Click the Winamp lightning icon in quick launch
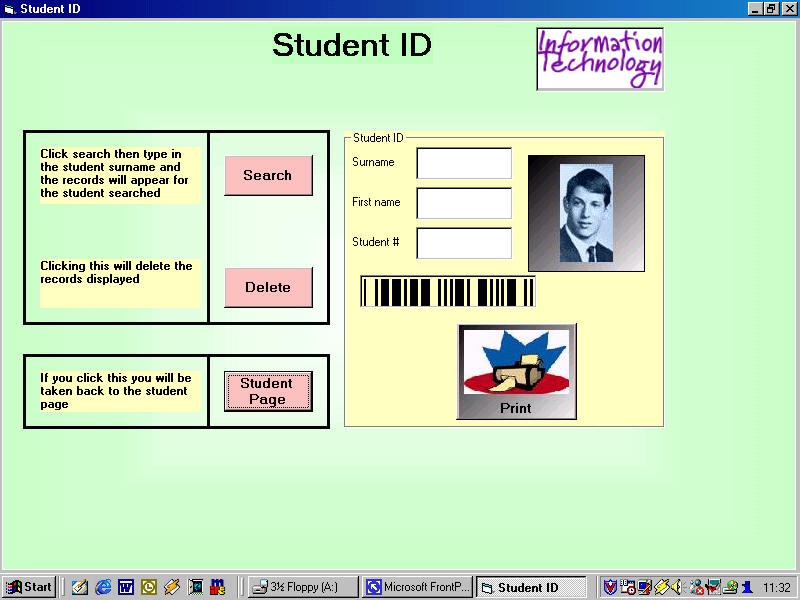 pos(171,587)
